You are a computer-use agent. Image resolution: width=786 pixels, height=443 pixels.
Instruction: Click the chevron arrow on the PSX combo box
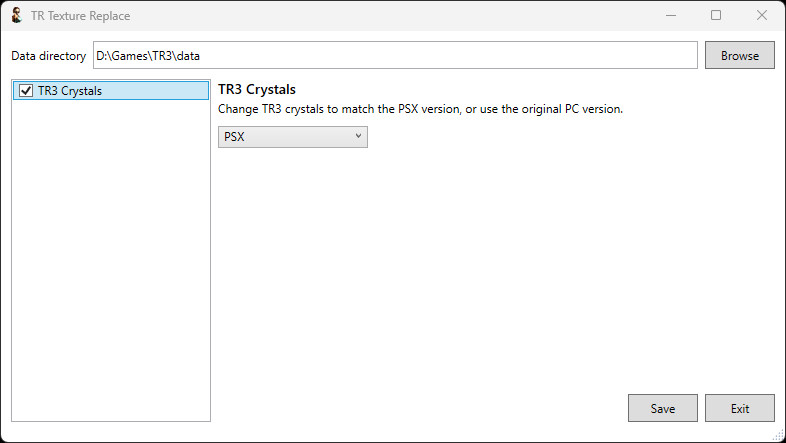[358, 137]
